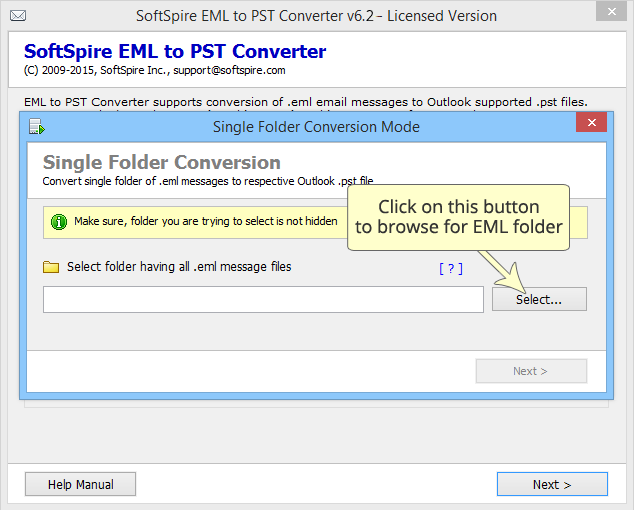Click the Select... browse button

point(539,299)
